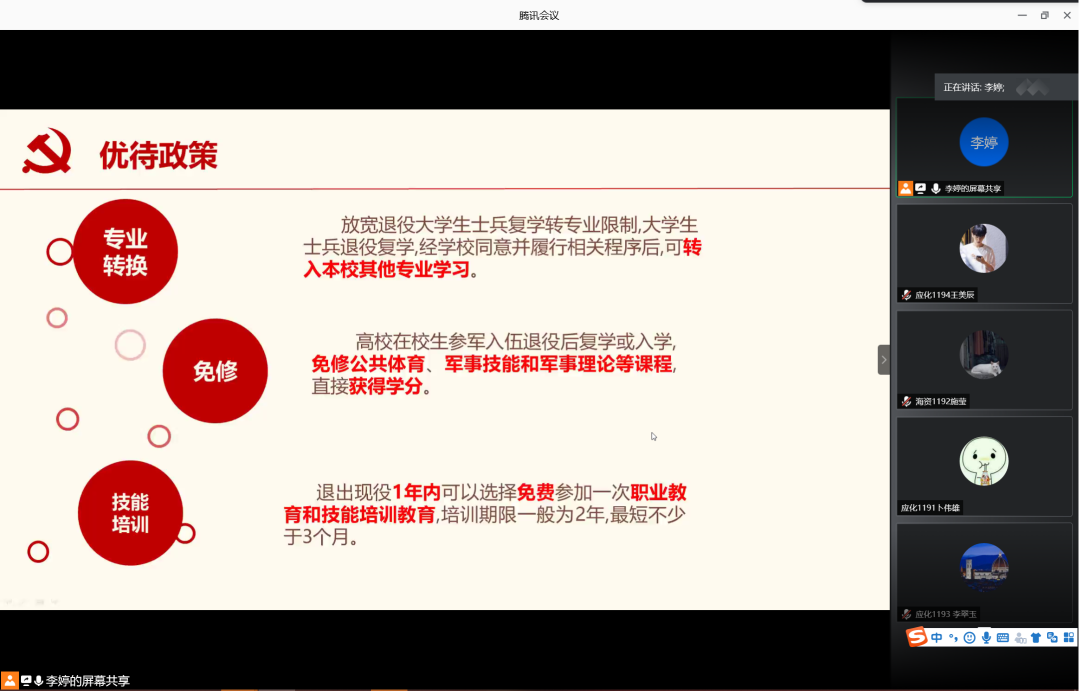This screenshot has width=1080, height=691.
Task: Select participant 应化1193 李翠玉 avatar tile
Action: (x=984, y=568)
